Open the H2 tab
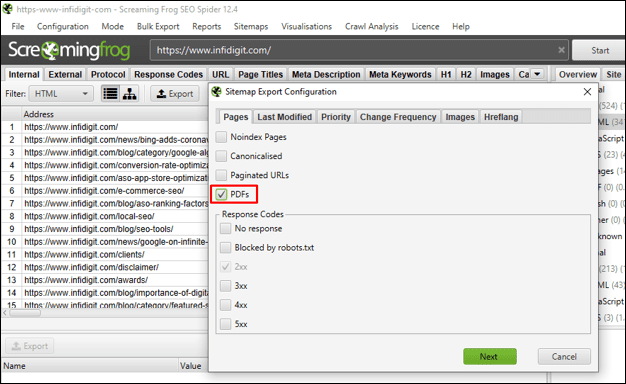The height and width of the screenshot is (384, 626). point(466,75)
